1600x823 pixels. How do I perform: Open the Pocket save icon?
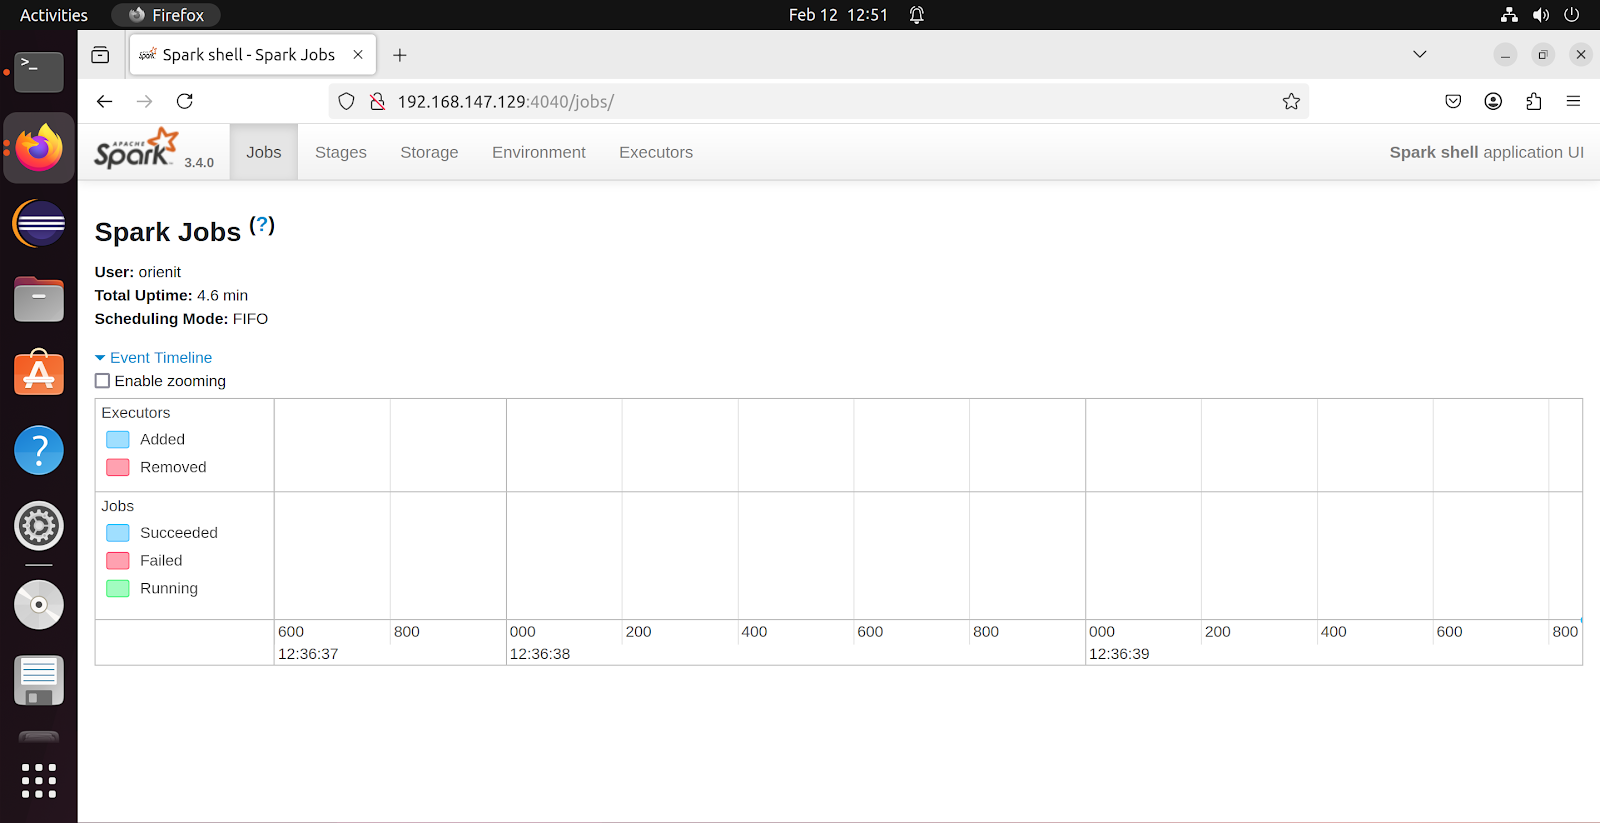[1453, 101]
